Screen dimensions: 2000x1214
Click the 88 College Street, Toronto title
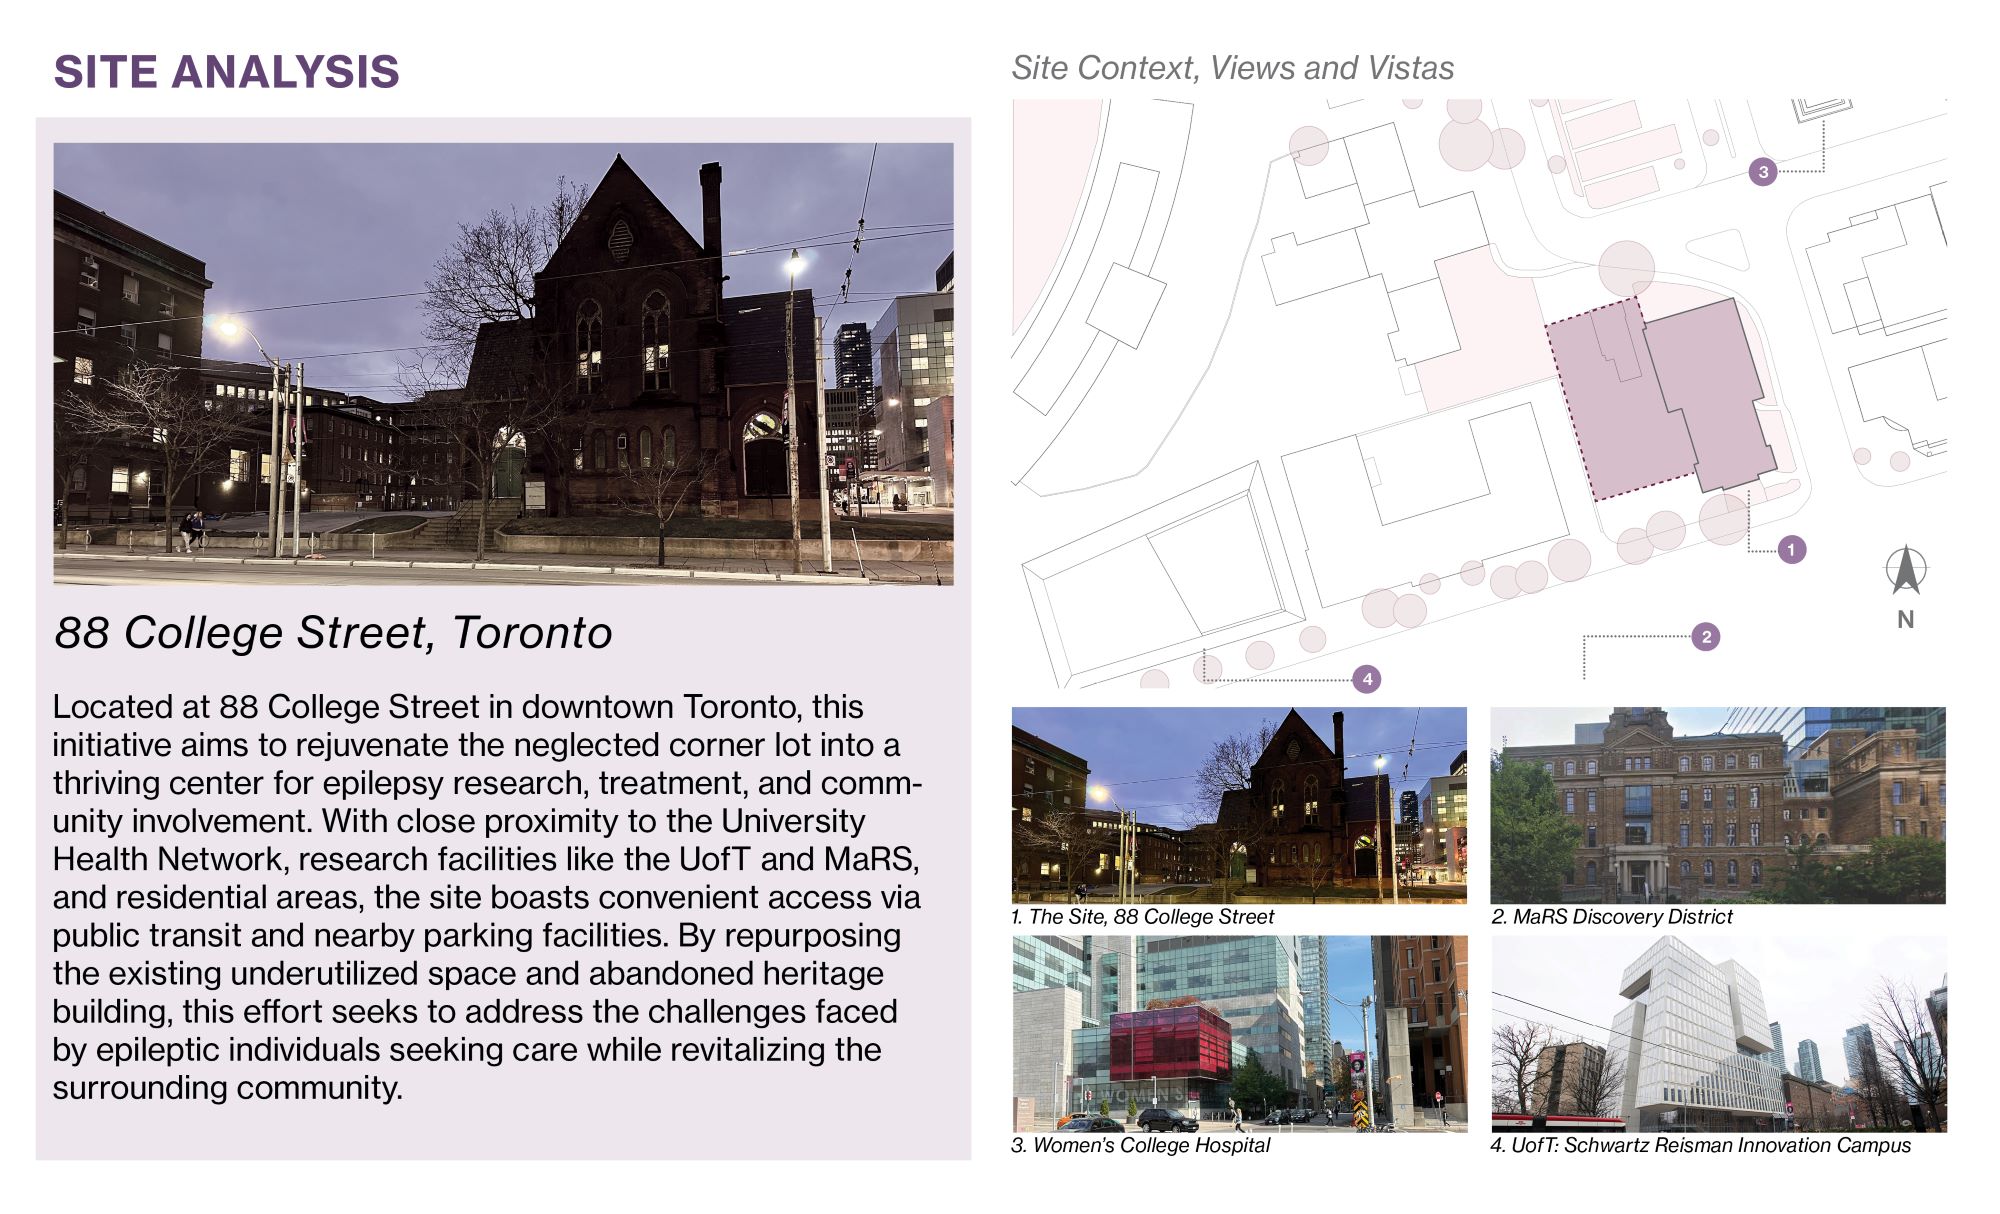coord(333,633)
